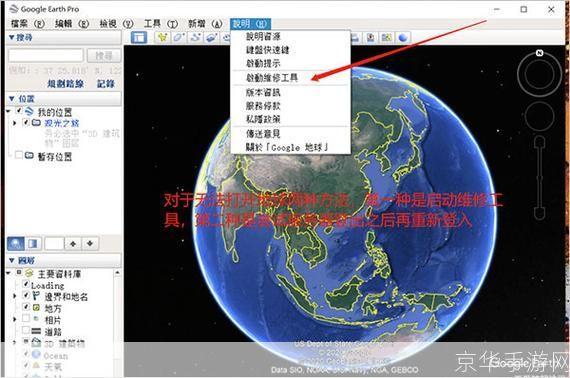Click the 相片 layer icon
Image resolution: width=570 pixels, height=378 pixels.
point(36,319)
